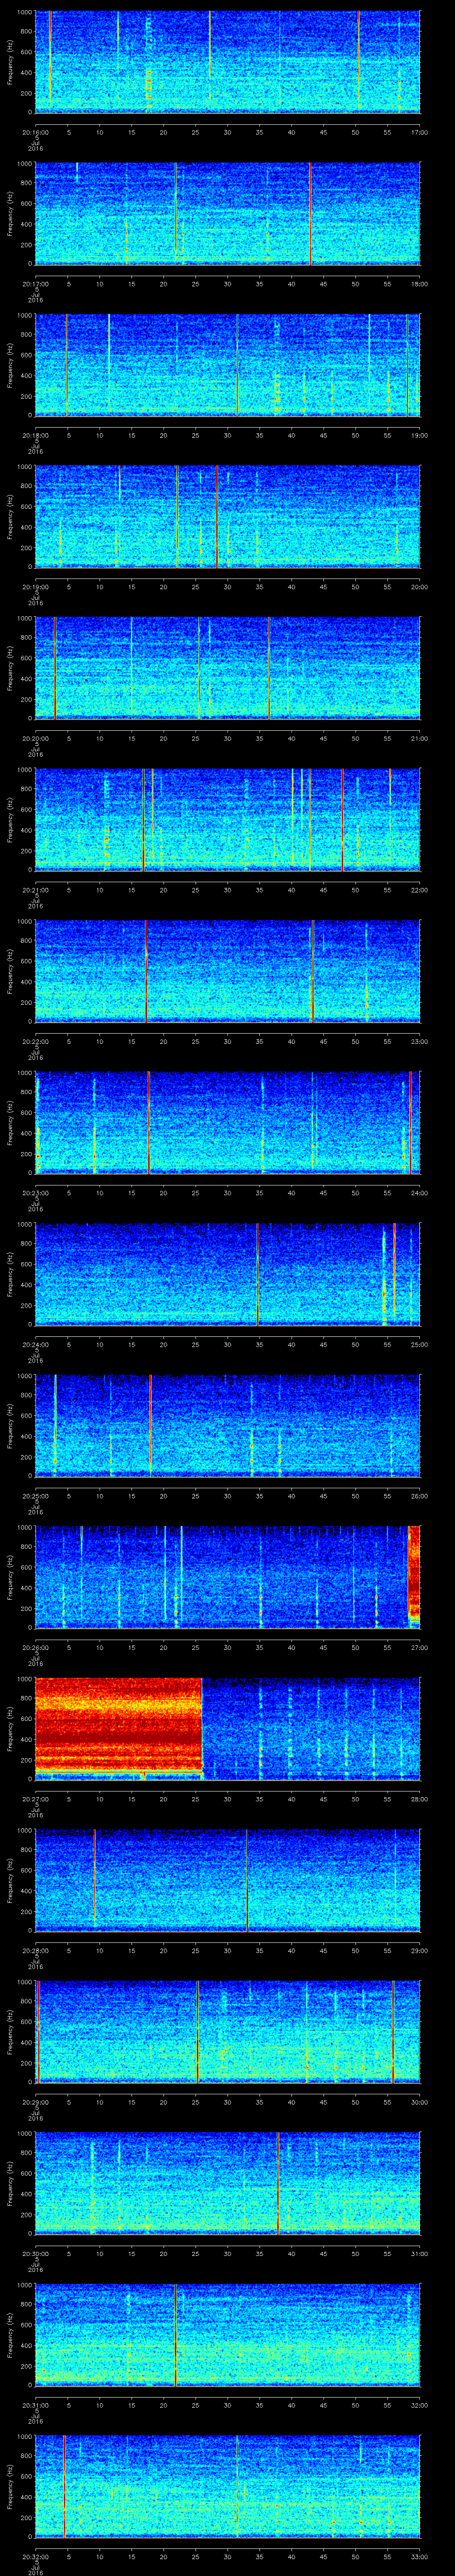Click the 20:32:00 start time label
Viewport: 455px width, 2576px height.
point(35,2556)
